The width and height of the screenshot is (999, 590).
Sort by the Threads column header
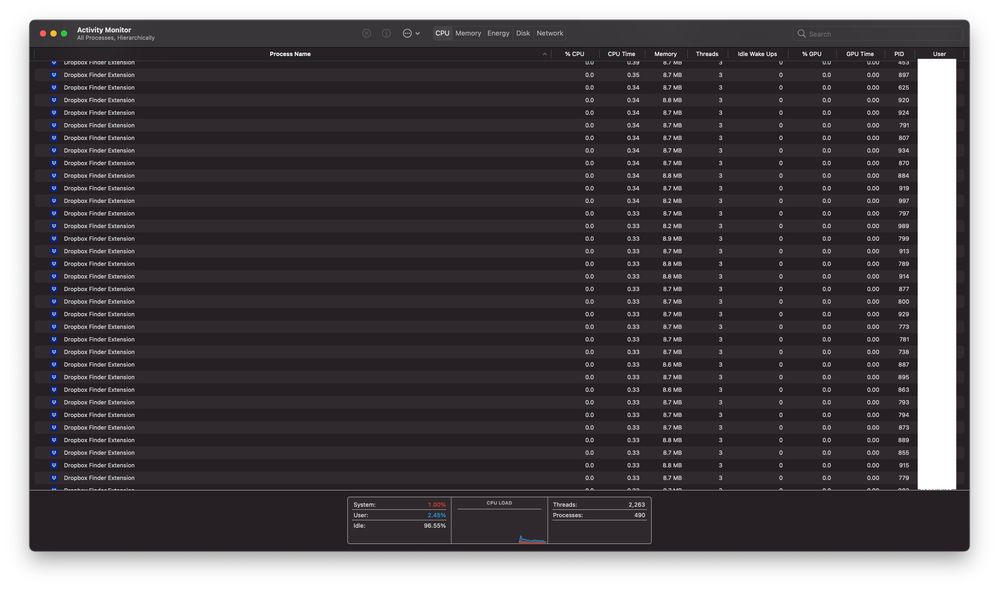pyautogui.click(x=706, y=54)
